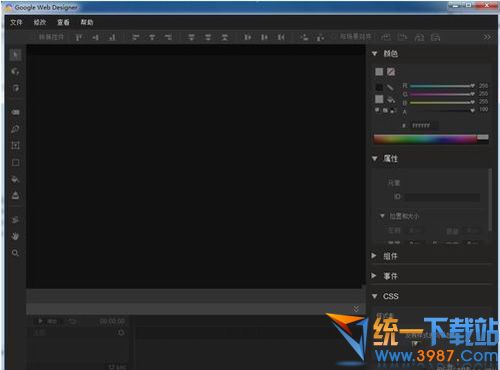Select the Ink bottle tool

click(15, 196)
